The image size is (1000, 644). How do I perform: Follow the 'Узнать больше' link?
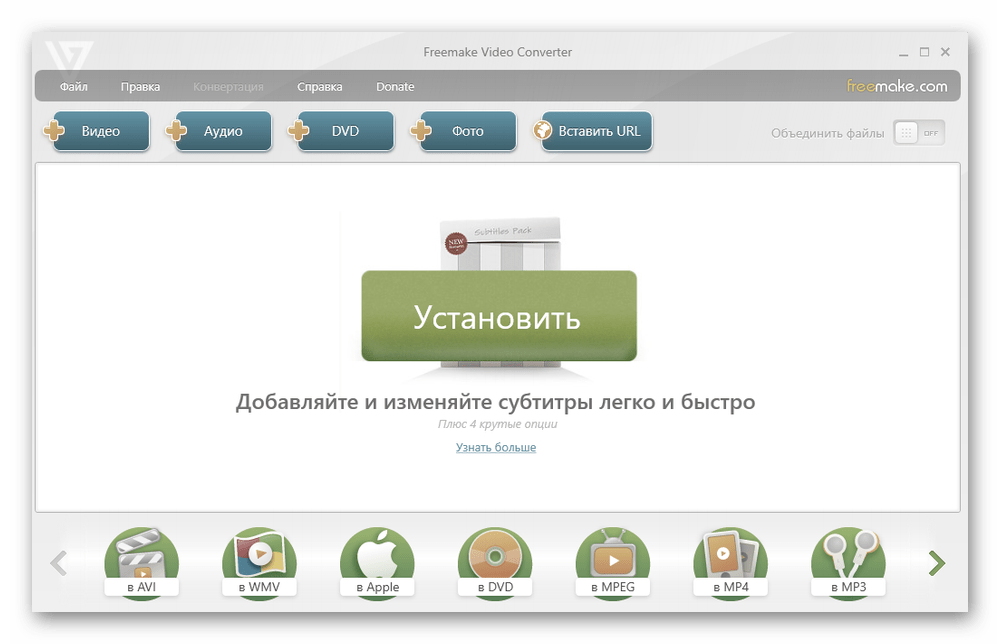[496, 448]
